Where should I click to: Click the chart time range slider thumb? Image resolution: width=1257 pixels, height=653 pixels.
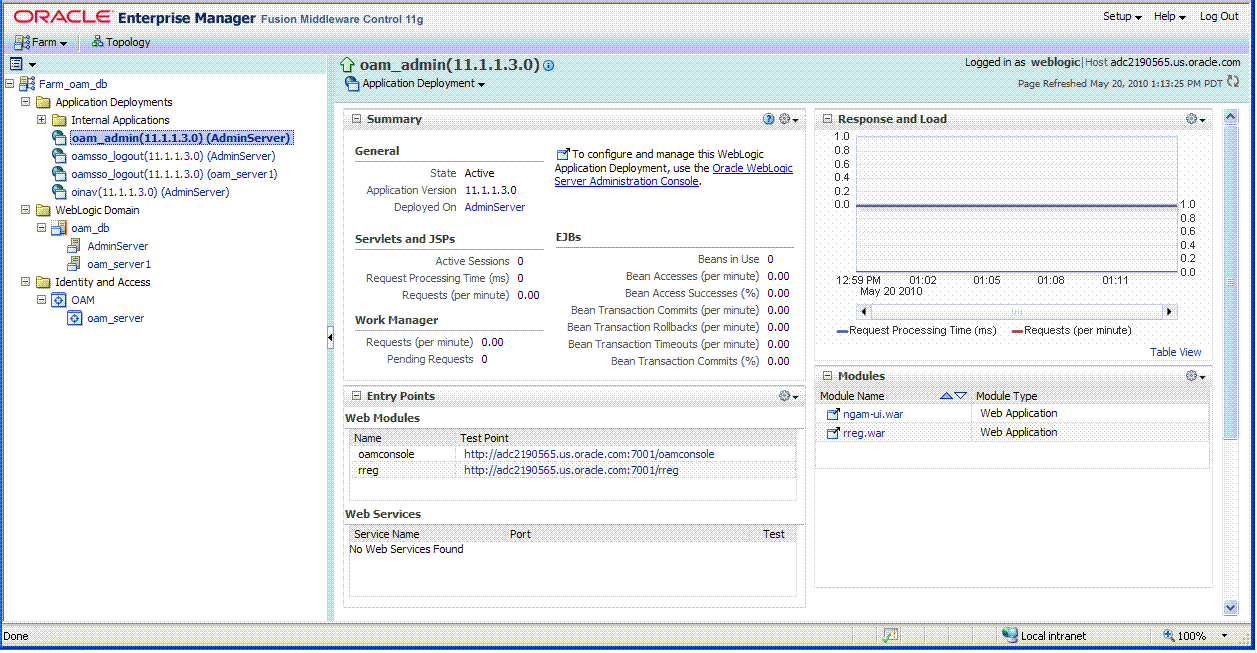(1017, 312)
